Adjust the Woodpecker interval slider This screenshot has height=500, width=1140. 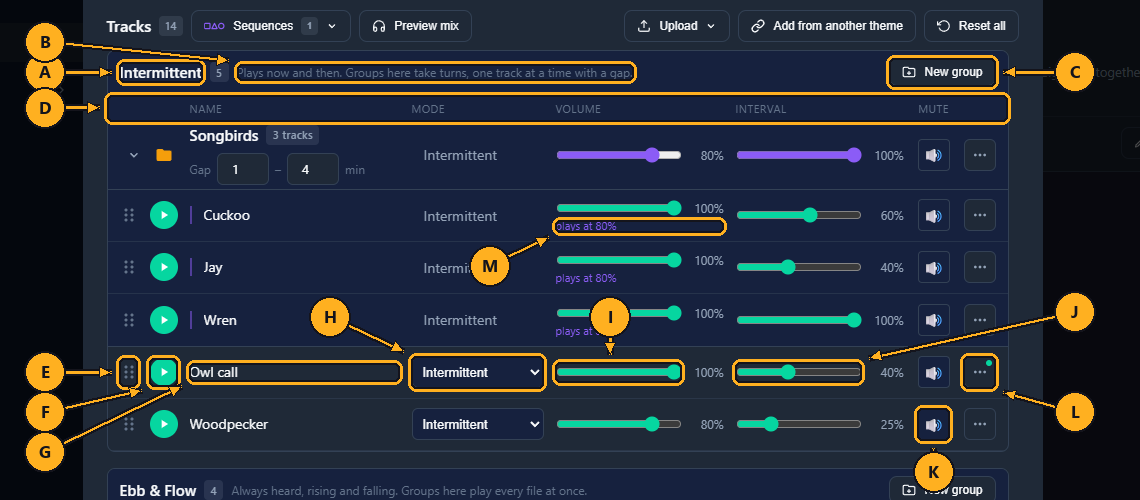pos(799,424)
